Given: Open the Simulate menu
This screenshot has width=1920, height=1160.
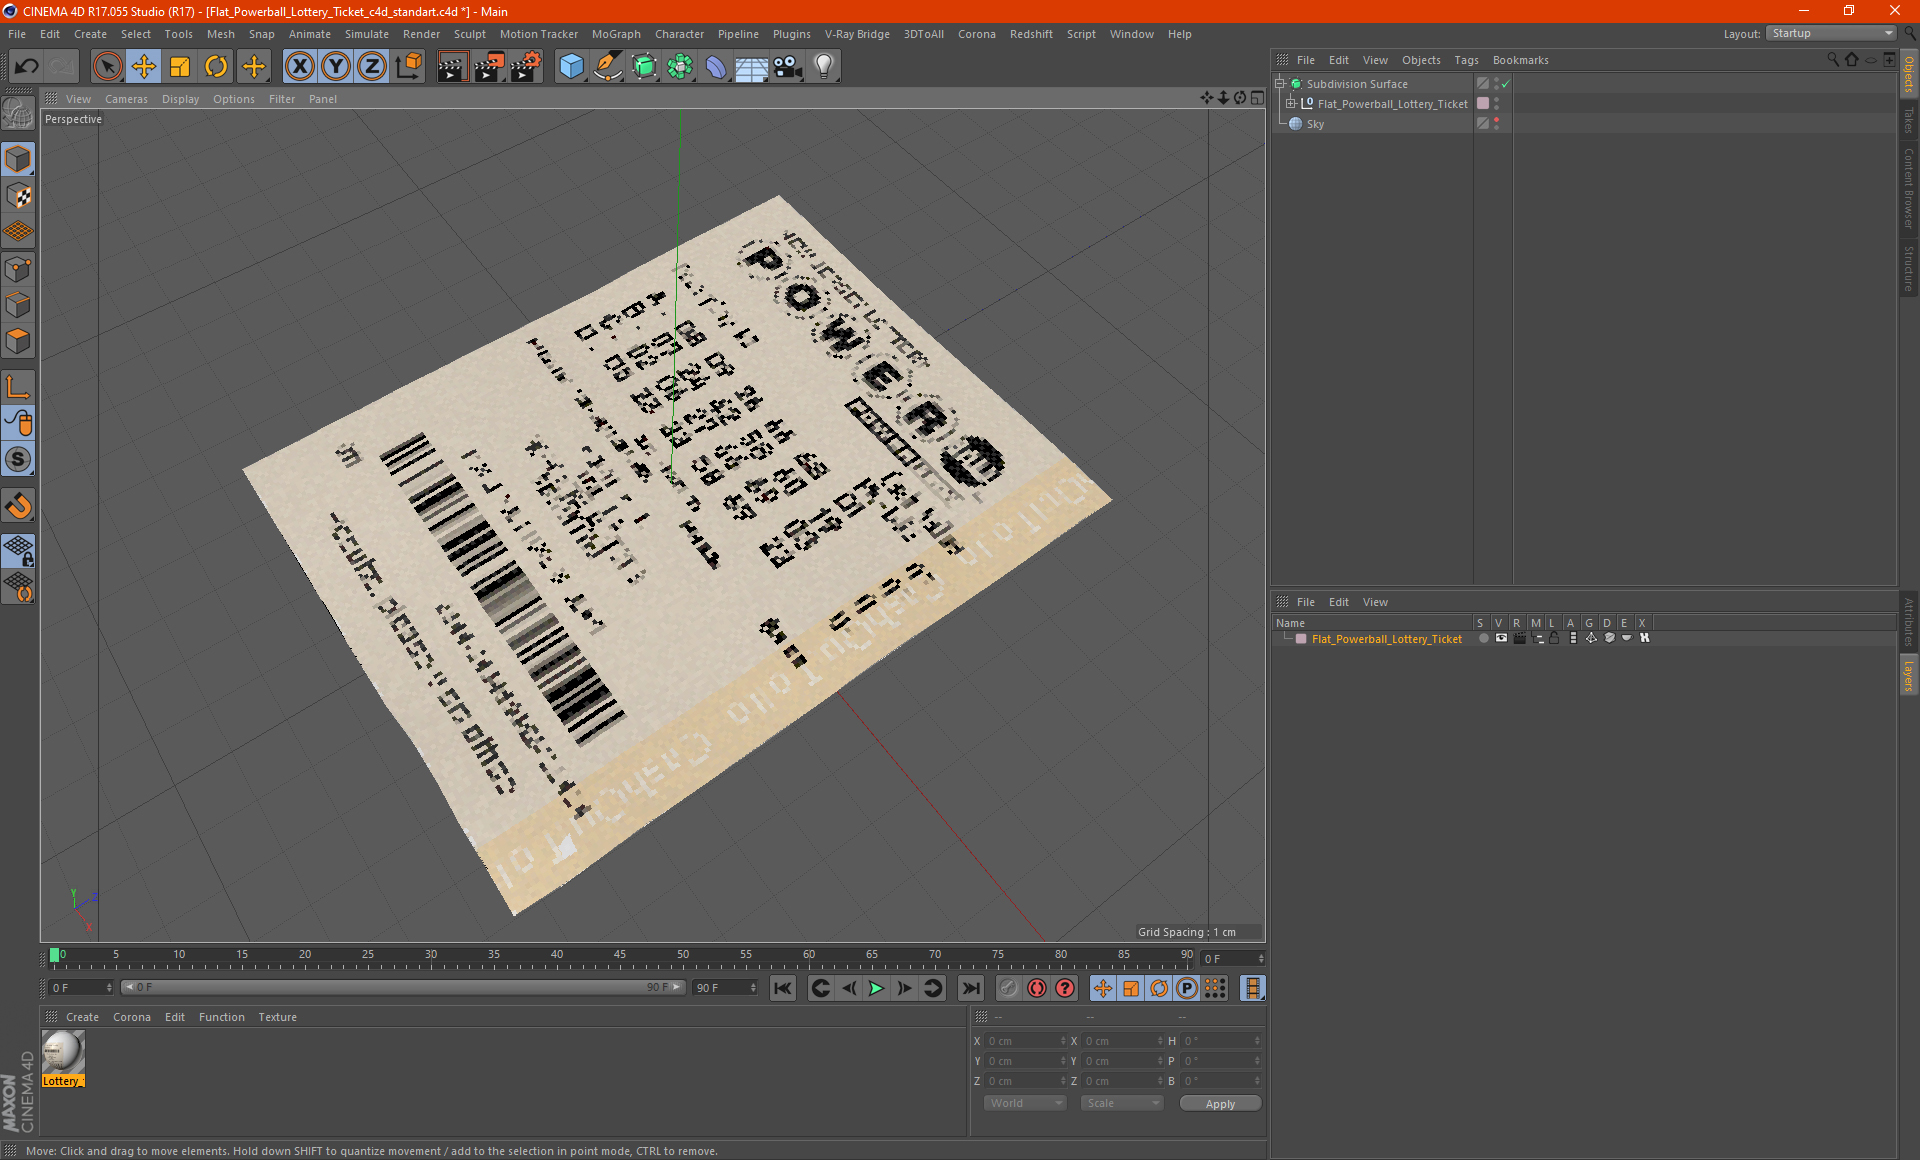Looking at the screenshot, I should click(366, 34).
